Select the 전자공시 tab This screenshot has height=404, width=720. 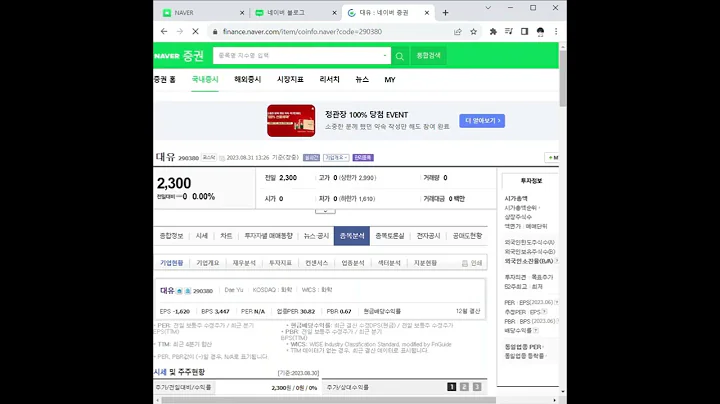[428, 236]
